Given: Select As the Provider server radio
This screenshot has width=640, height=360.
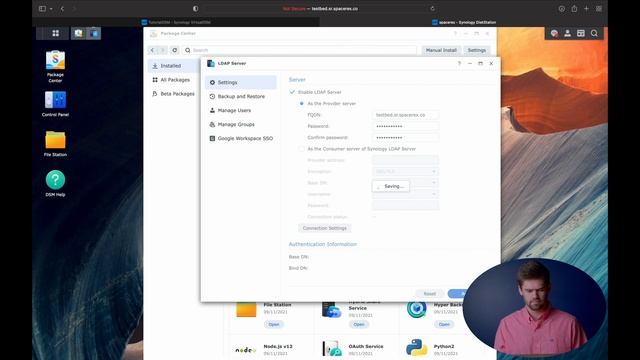Looking at the screenshot, I should (302, 103).
